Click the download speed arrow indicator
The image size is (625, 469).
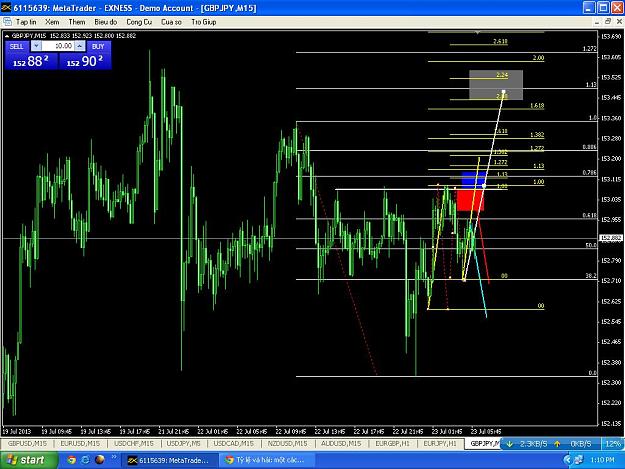point(510,443)
